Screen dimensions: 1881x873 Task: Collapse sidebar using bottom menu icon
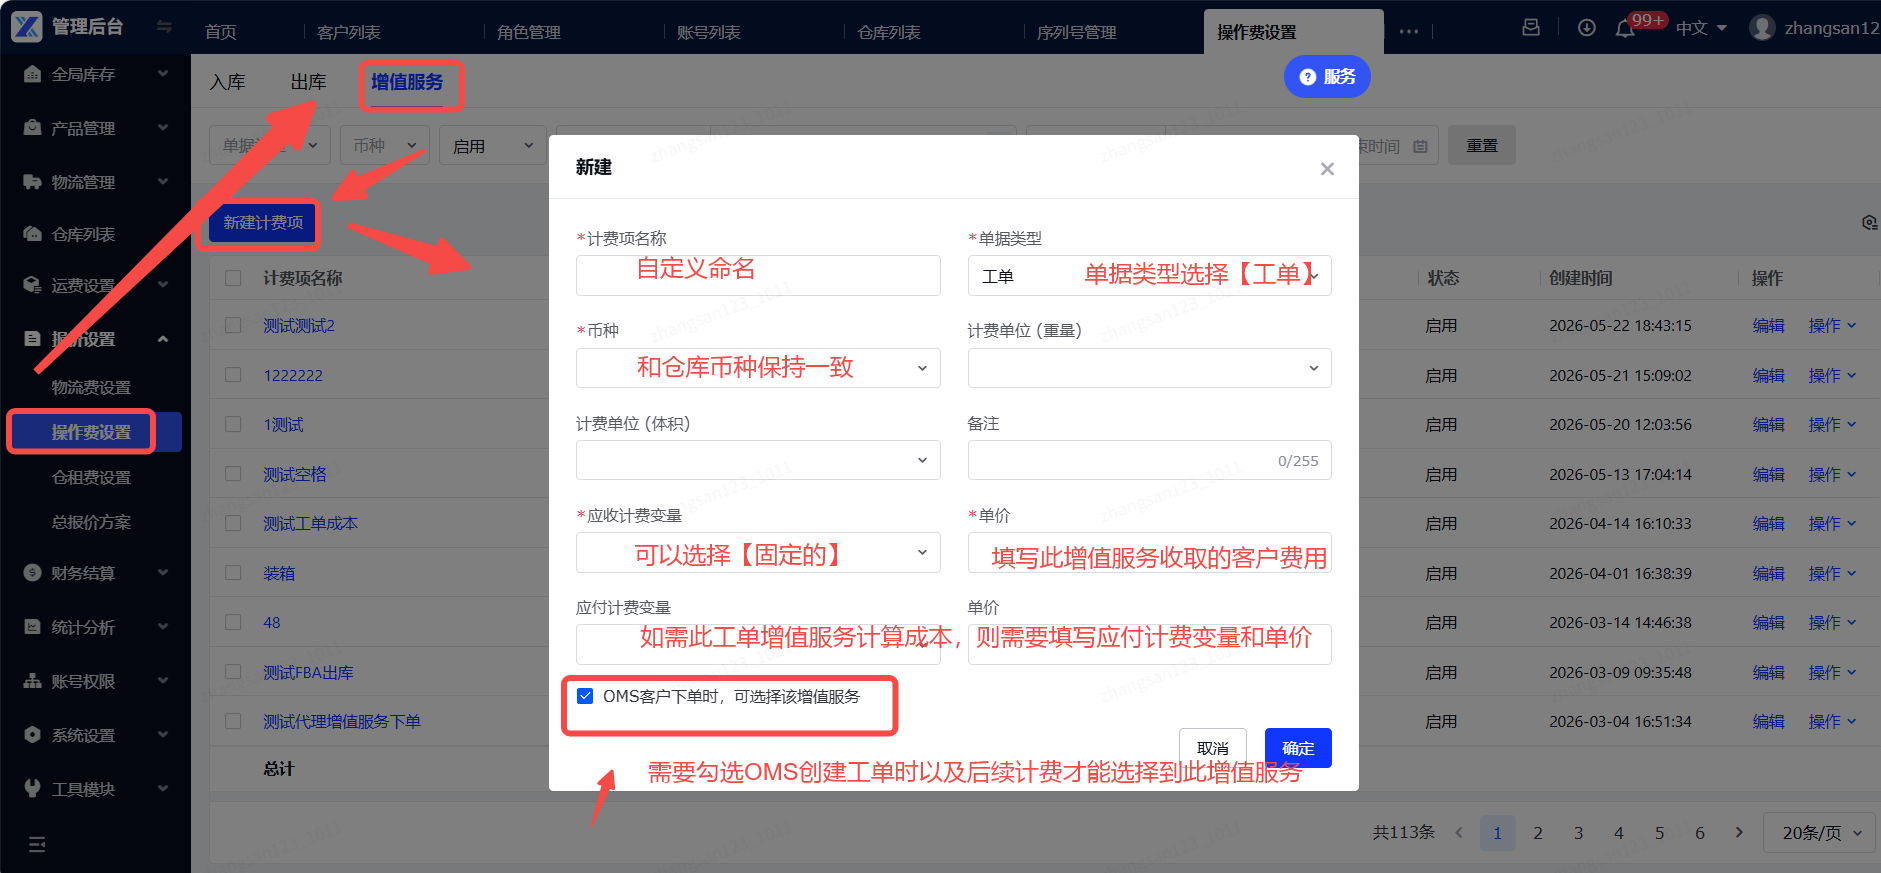(37, 845)
